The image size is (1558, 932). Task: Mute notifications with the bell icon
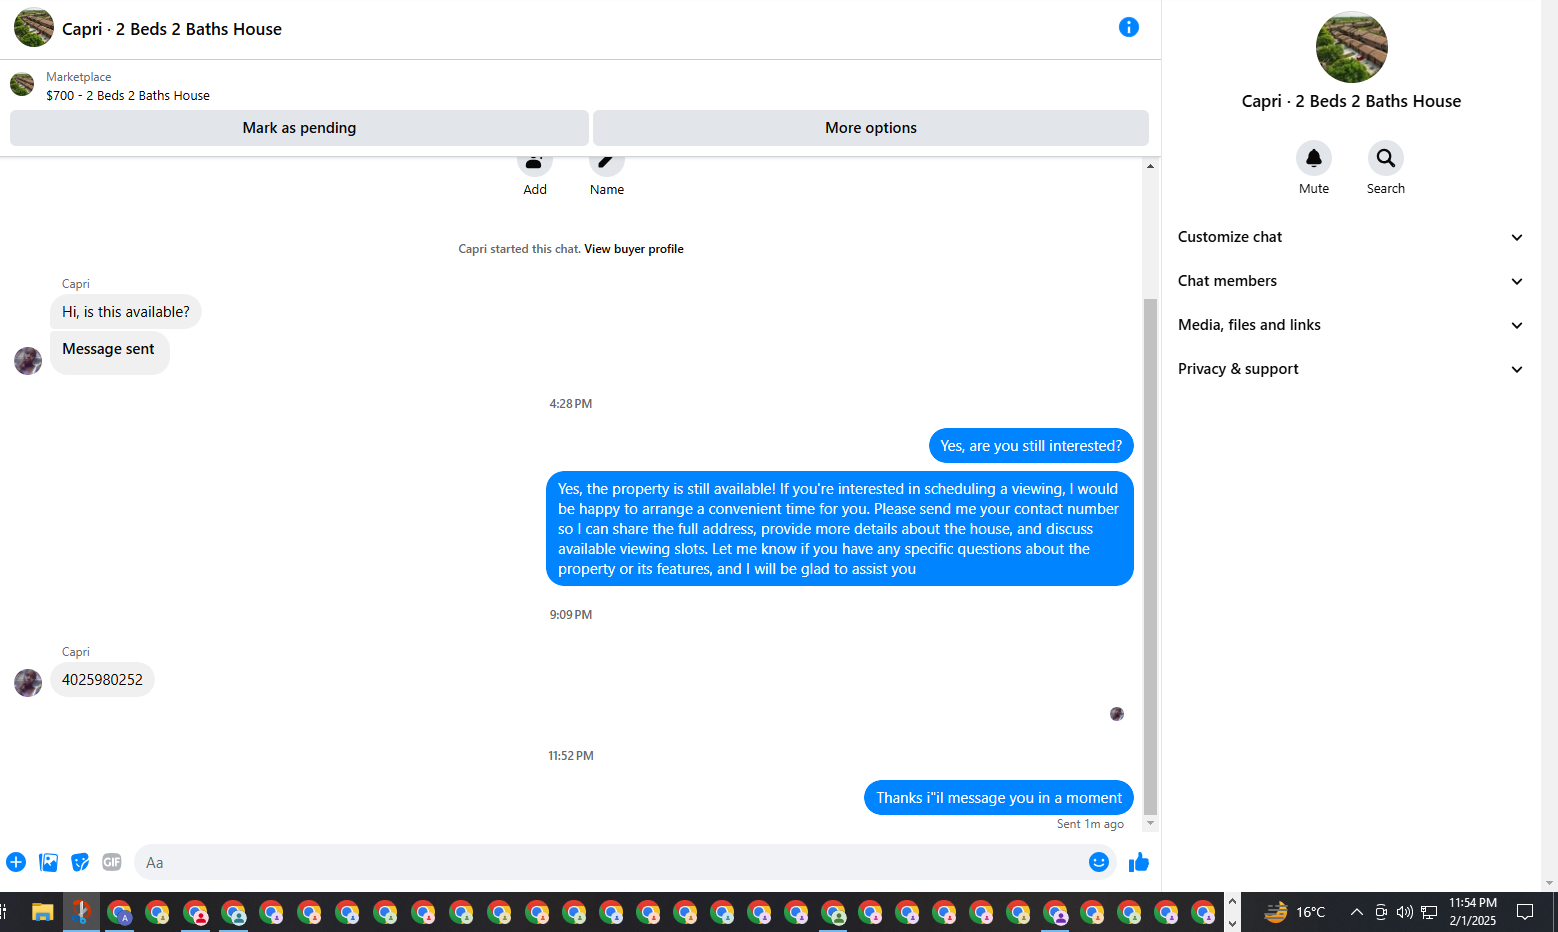pyautogui.click(x=1314, y=158)
